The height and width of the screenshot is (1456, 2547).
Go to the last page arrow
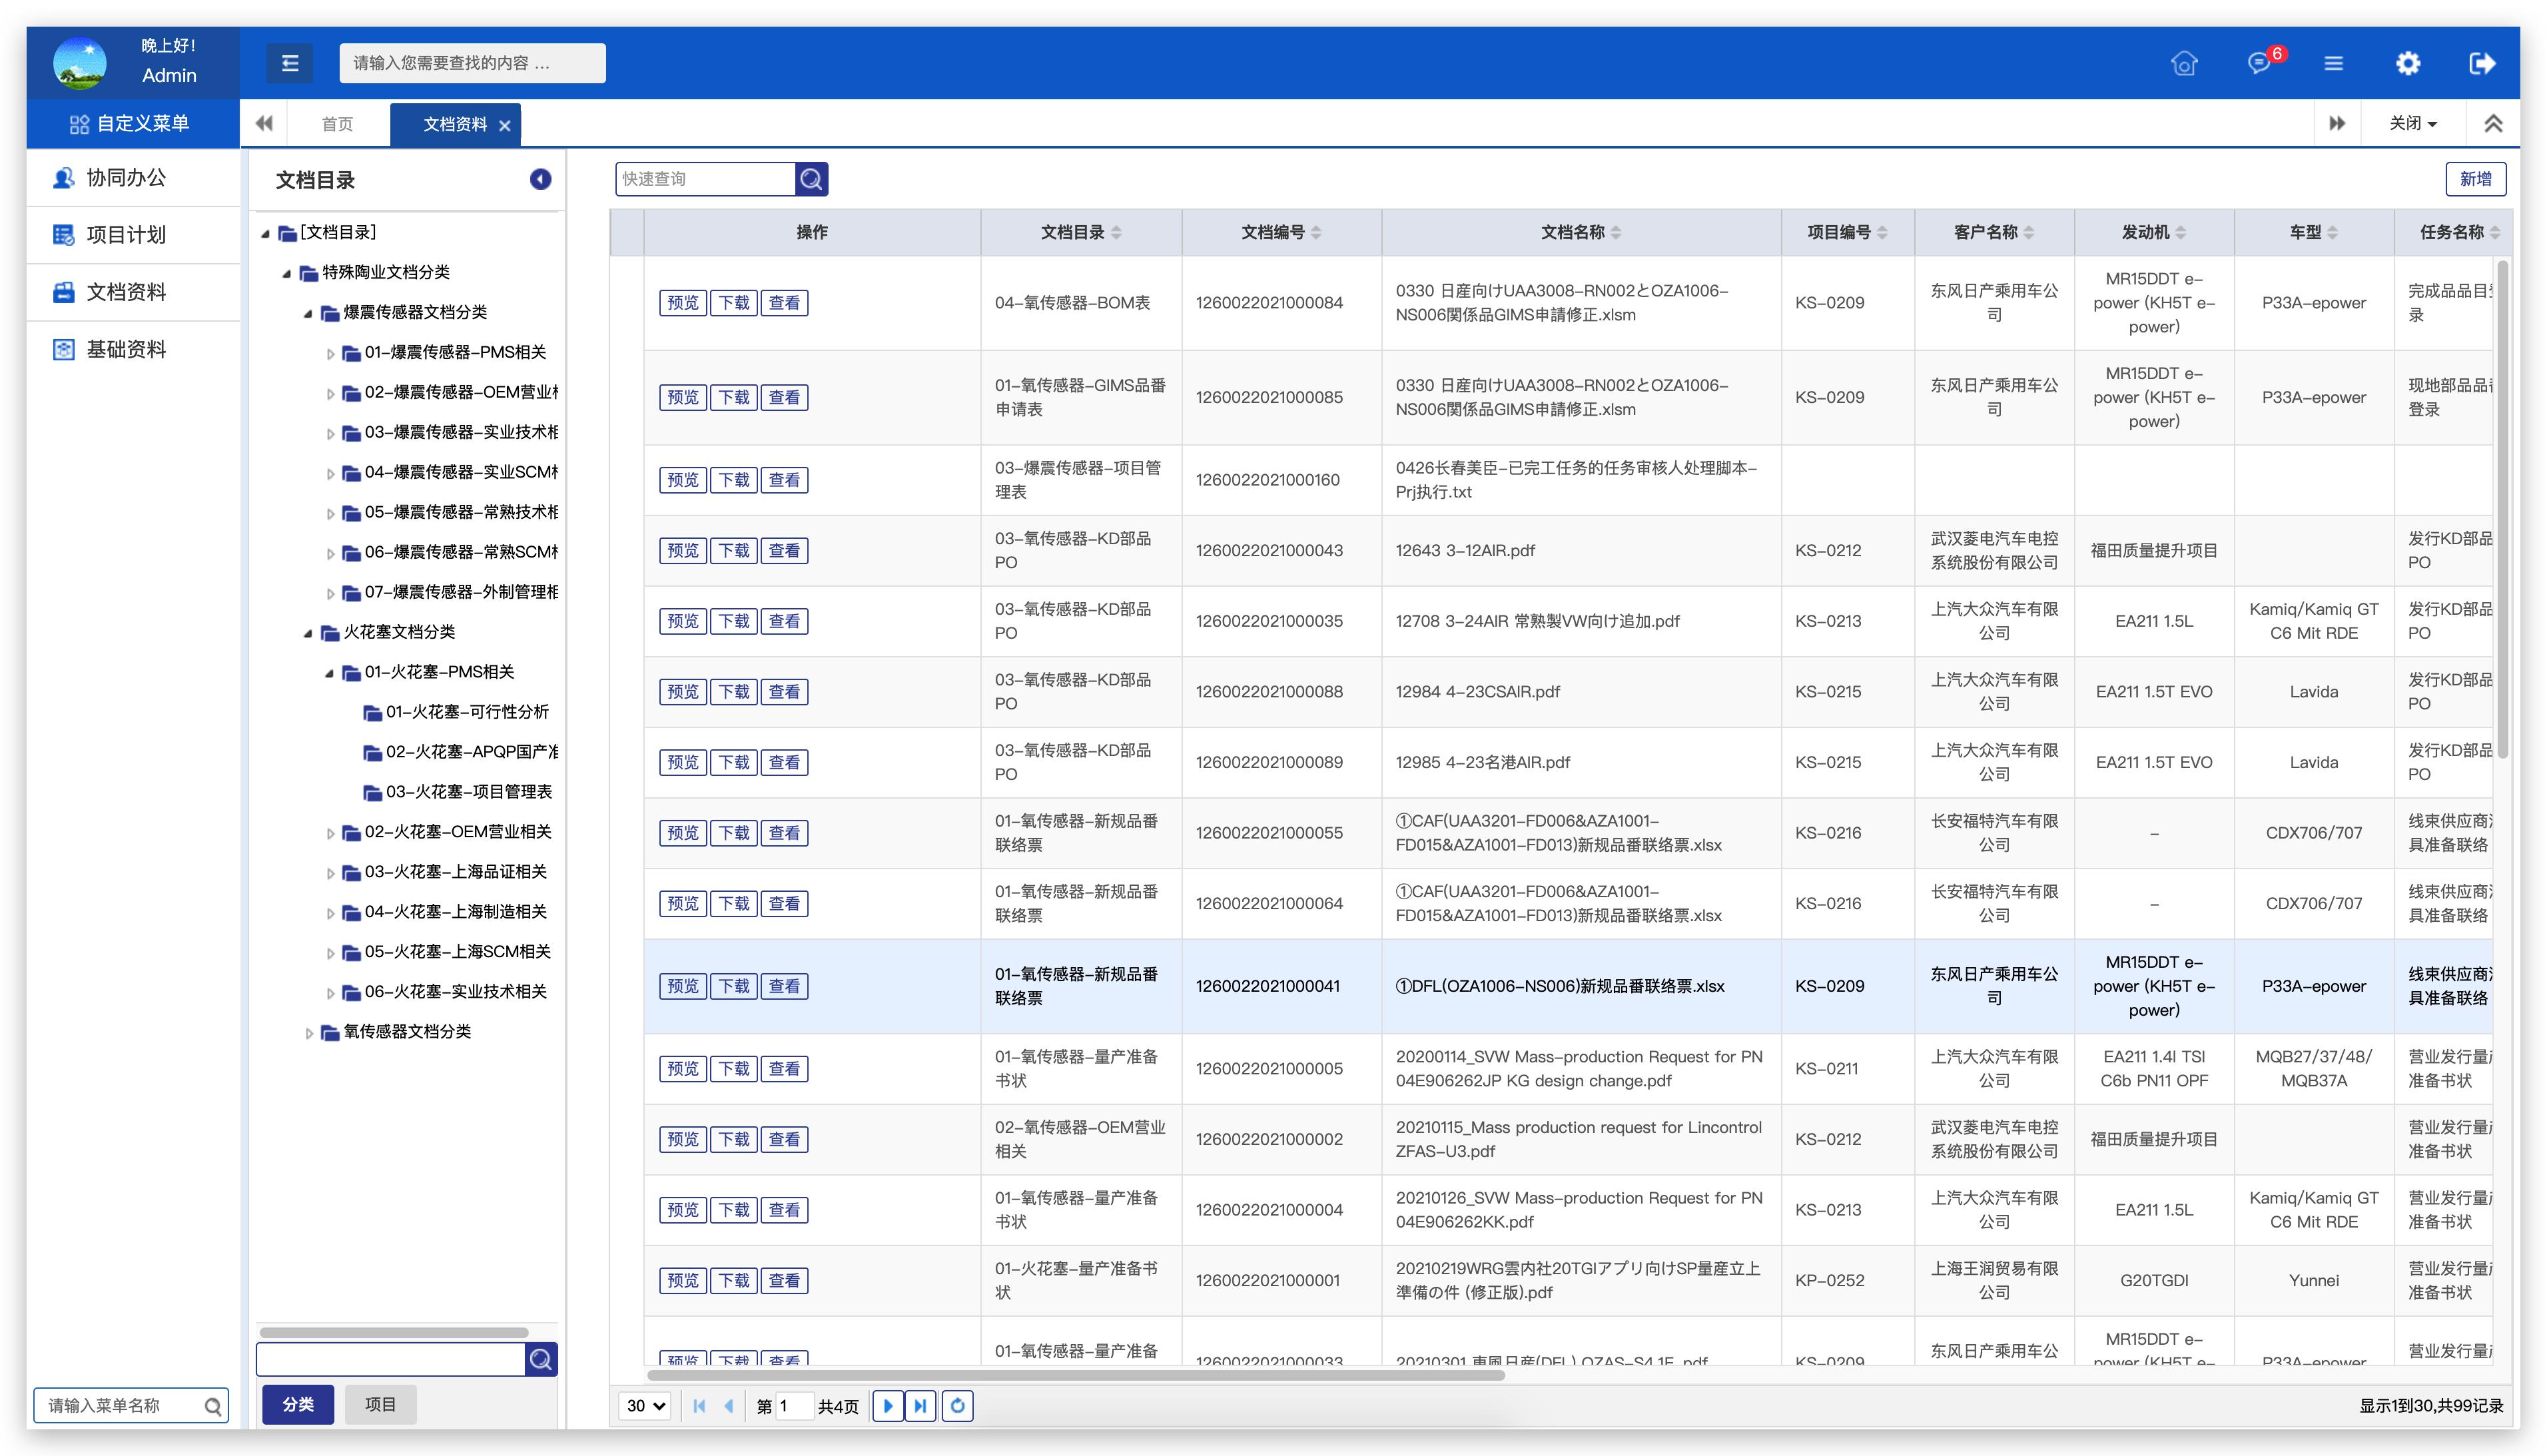coord(920,1405)
